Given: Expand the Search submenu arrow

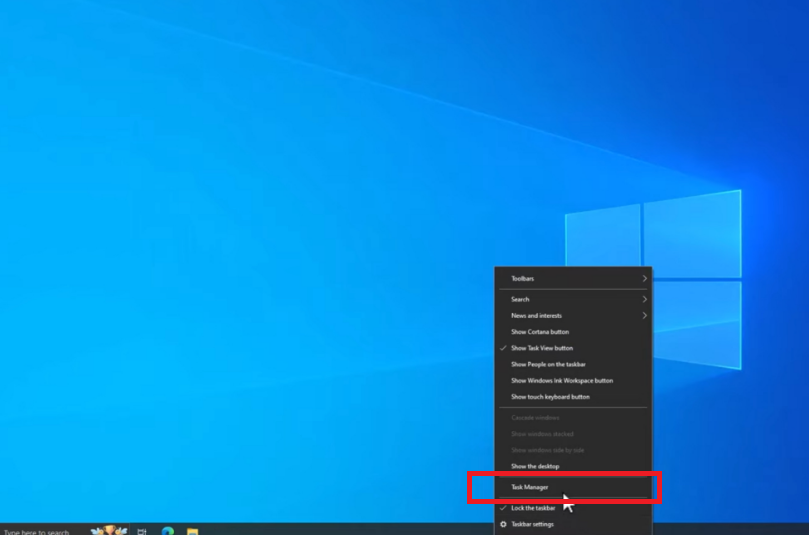Looking at the screenshot, I should 644,299.
